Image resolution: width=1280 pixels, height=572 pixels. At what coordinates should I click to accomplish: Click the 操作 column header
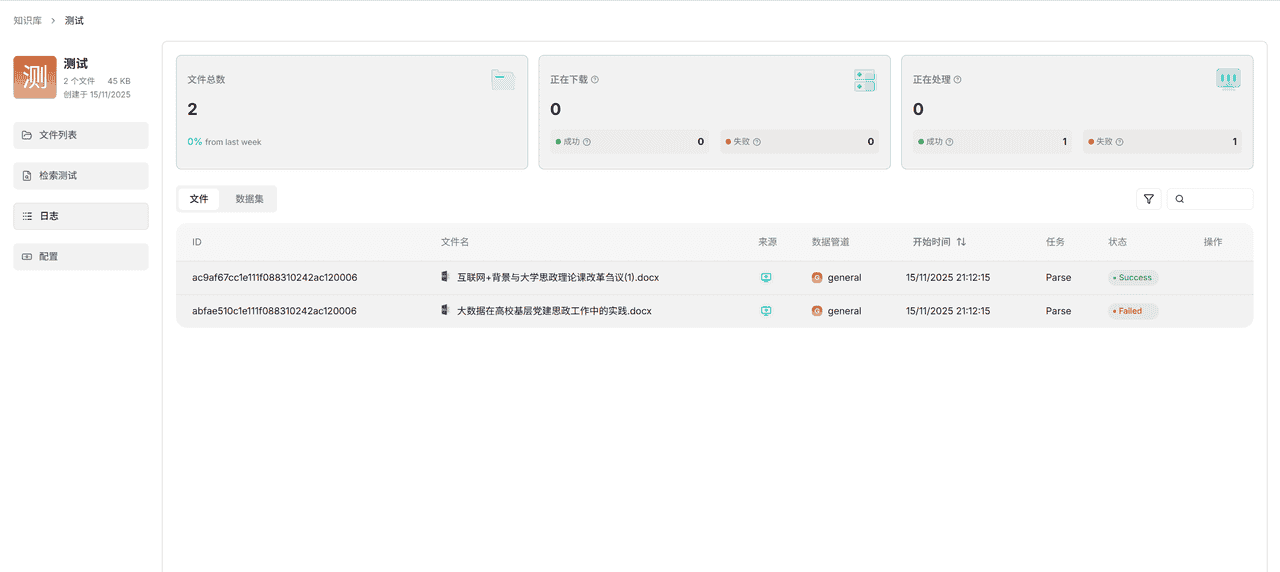(x=1213, y=242)
